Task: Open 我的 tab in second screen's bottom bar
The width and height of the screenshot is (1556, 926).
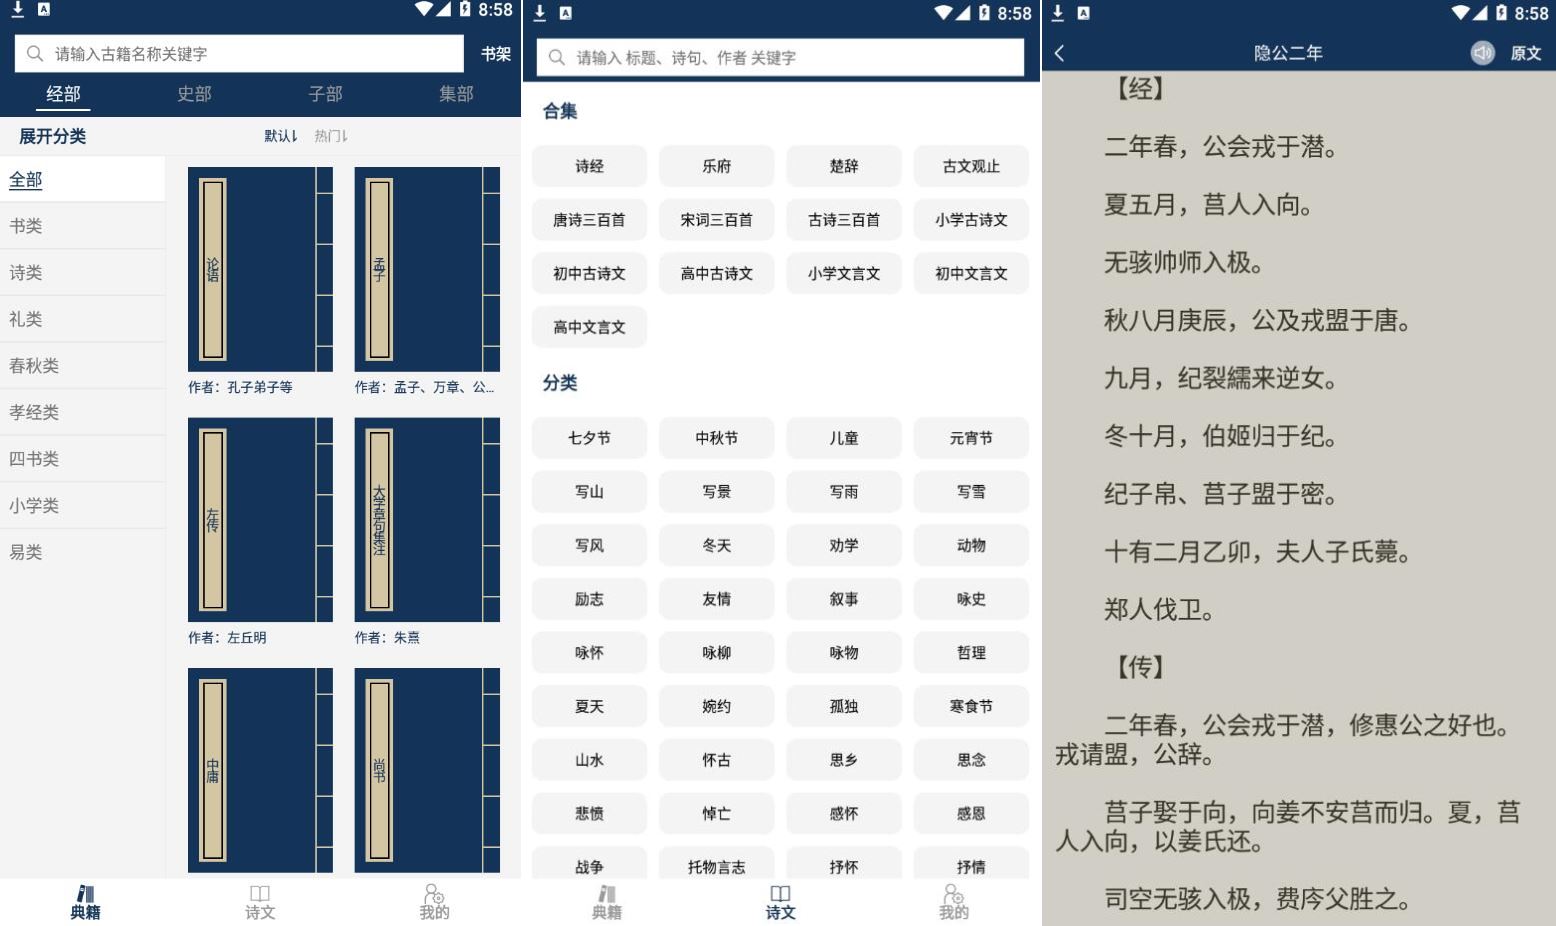Action: [954, 902]
